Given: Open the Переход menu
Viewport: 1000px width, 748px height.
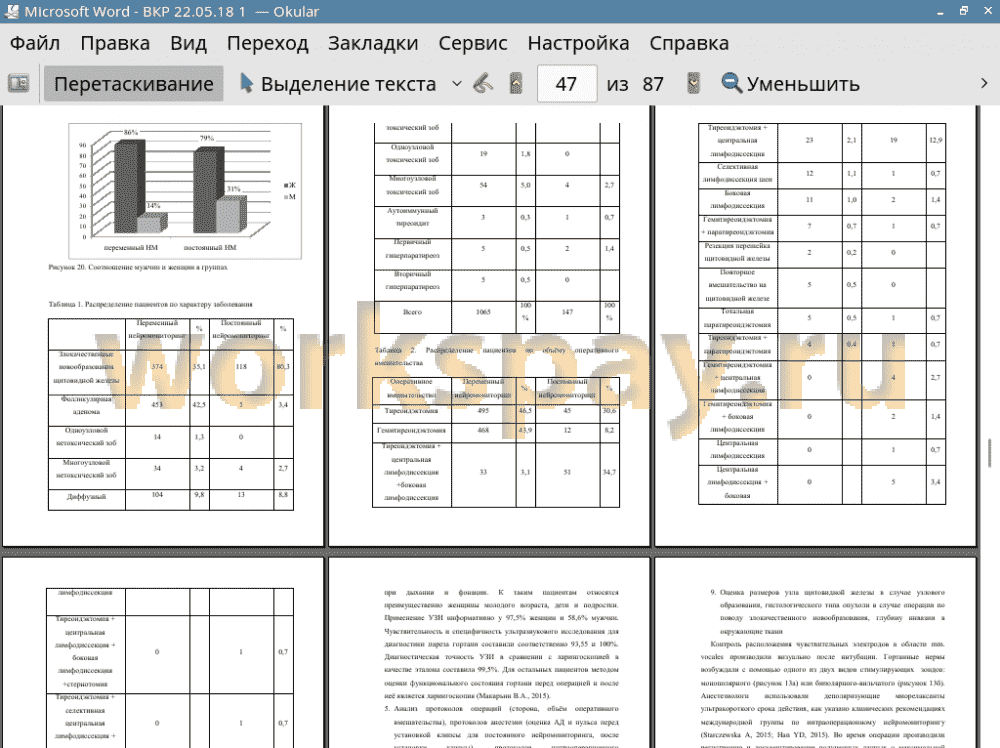Looking at the screenshot, I should [x=268, y=43].
